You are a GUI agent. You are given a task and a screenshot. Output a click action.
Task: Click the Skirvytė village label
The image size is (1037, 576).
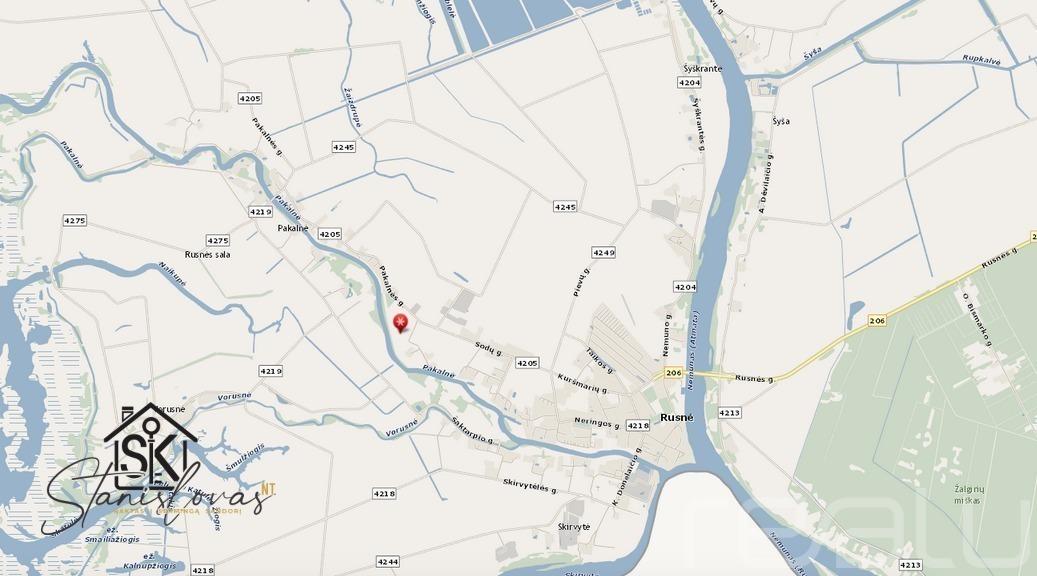coord(574,526)
